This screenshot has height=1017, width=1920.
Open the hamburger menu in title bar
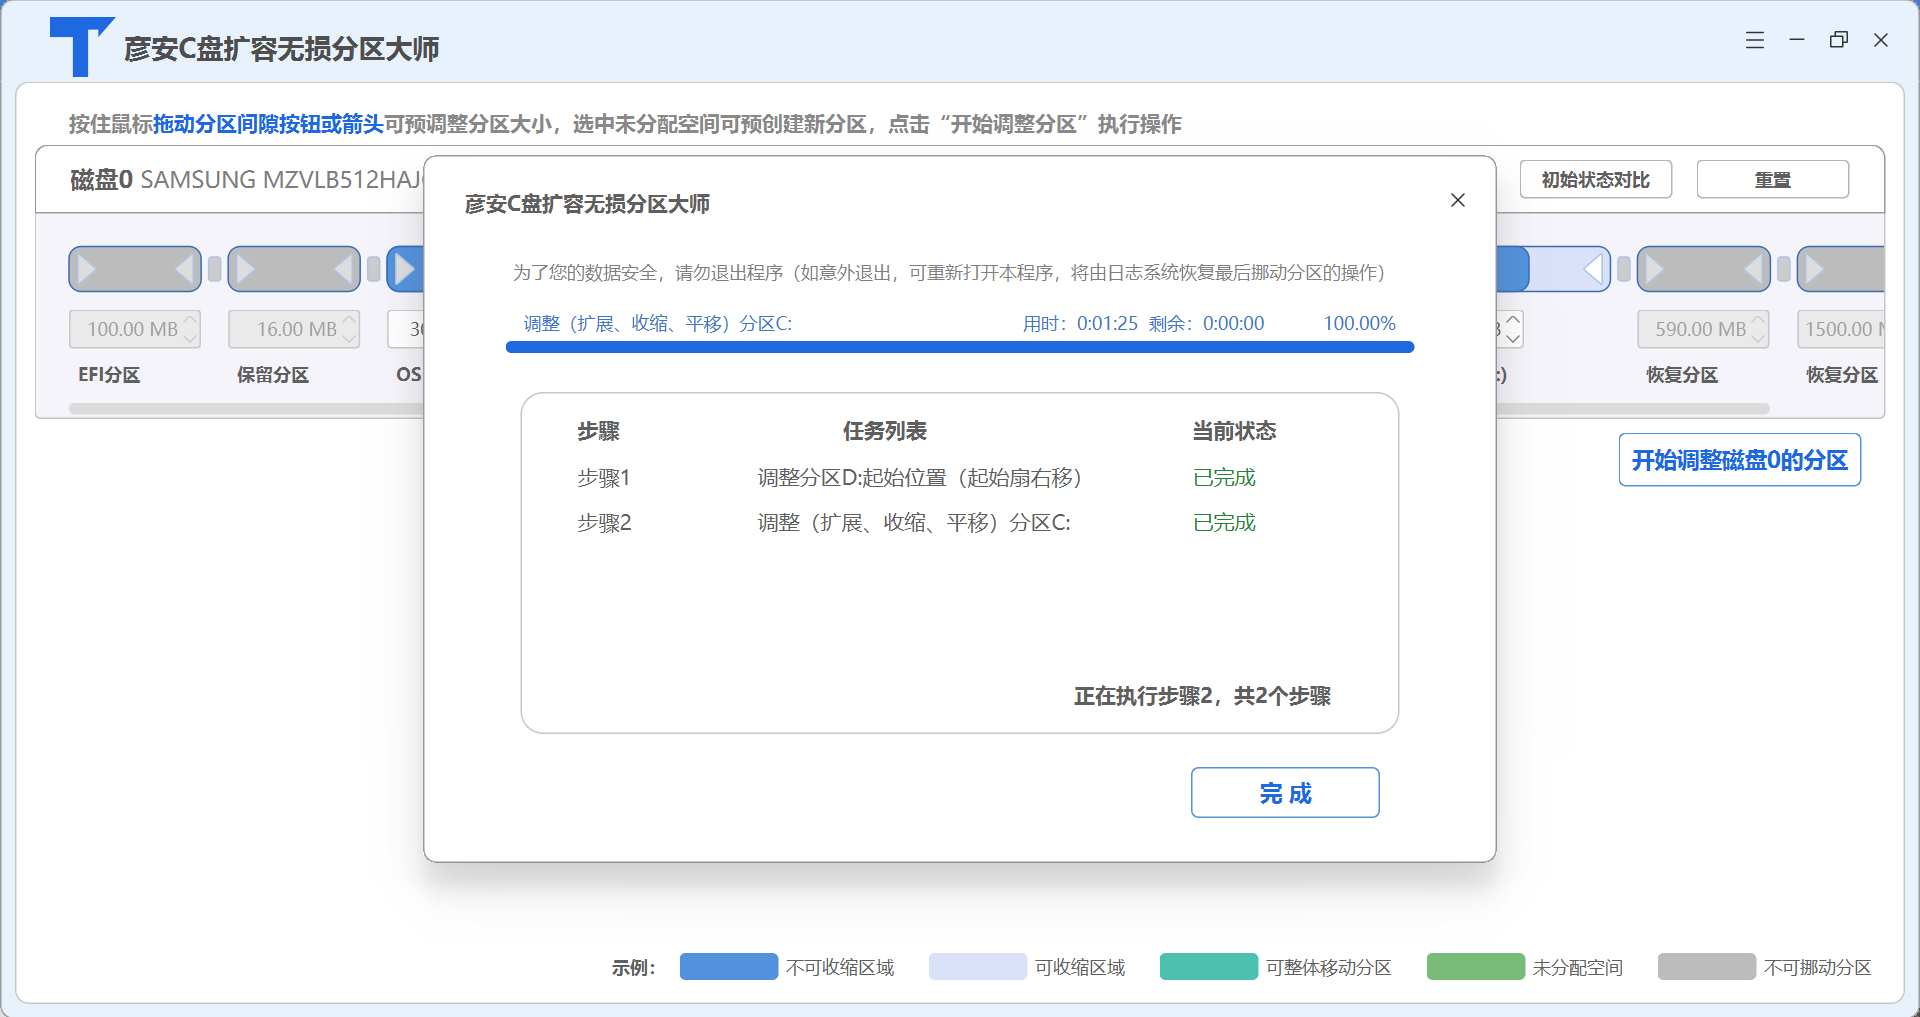(1755, 40)
